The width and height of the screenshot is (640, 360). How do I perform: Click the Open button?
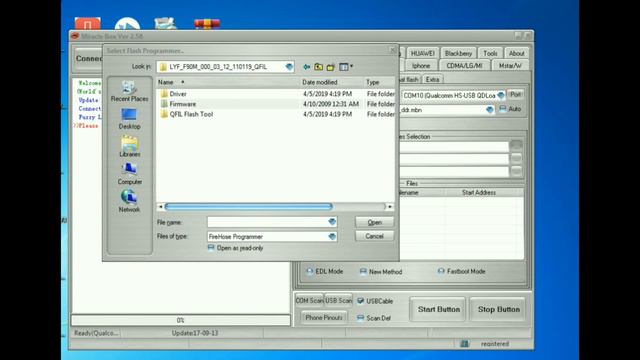[374, 222]
